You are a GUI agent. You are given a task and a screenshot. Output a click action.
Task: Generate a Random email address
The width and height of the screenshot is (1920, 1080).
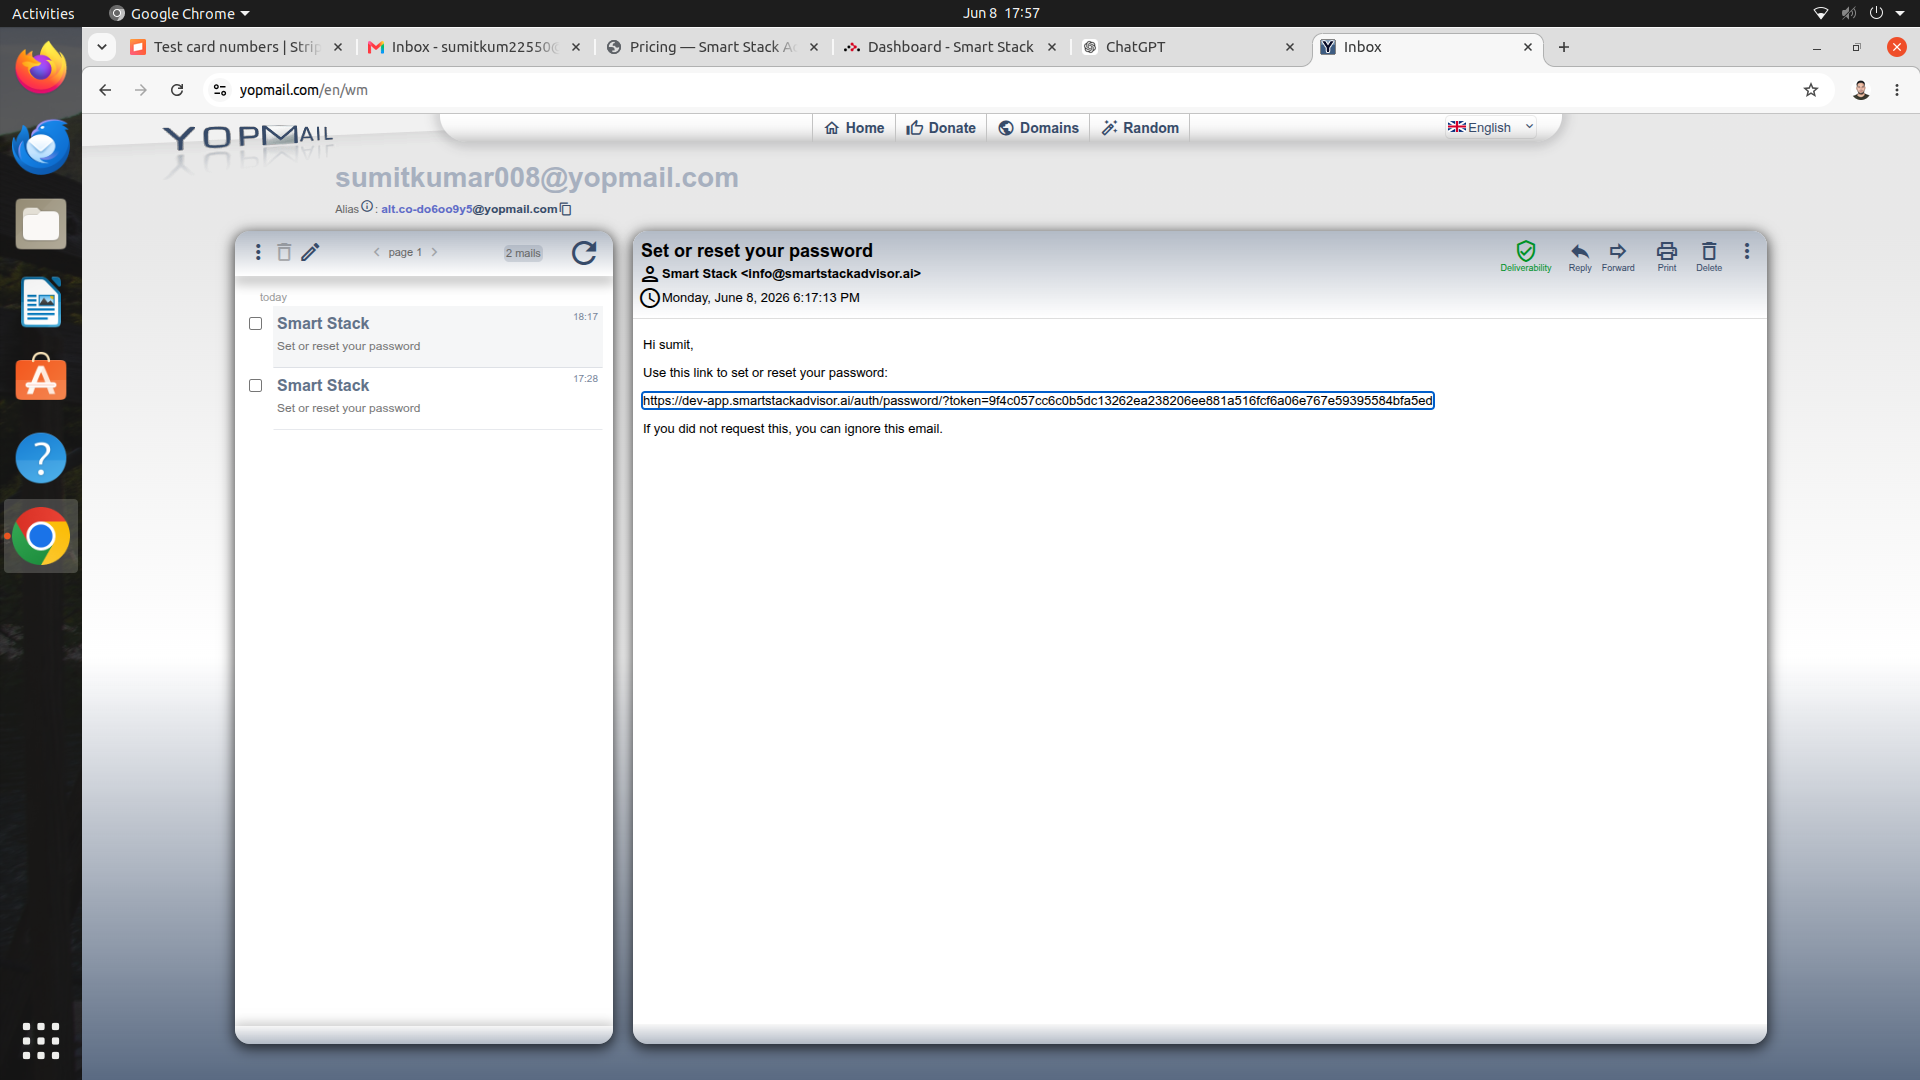(x=1140, y=128)
